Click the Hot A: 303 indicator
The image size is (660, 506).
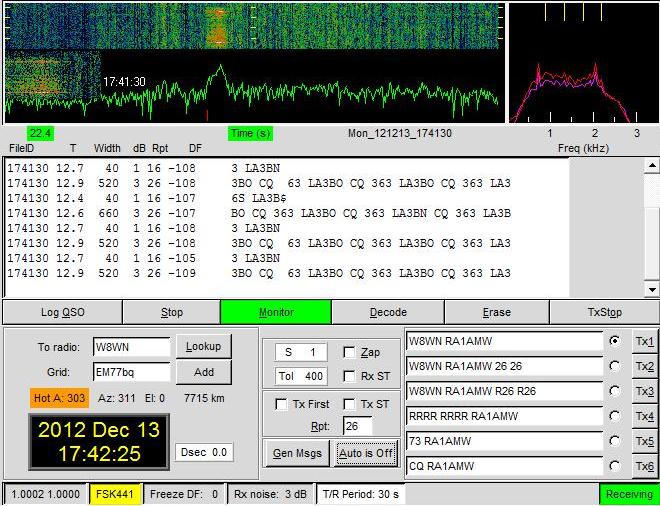pos(59,398)
